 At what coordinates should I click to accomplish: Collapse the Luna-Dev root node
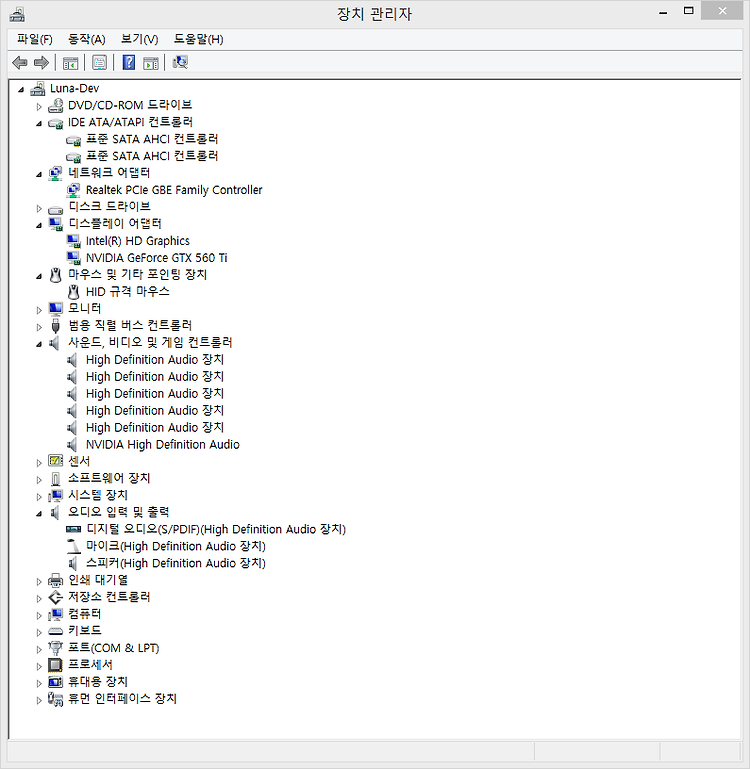(21, 89)
